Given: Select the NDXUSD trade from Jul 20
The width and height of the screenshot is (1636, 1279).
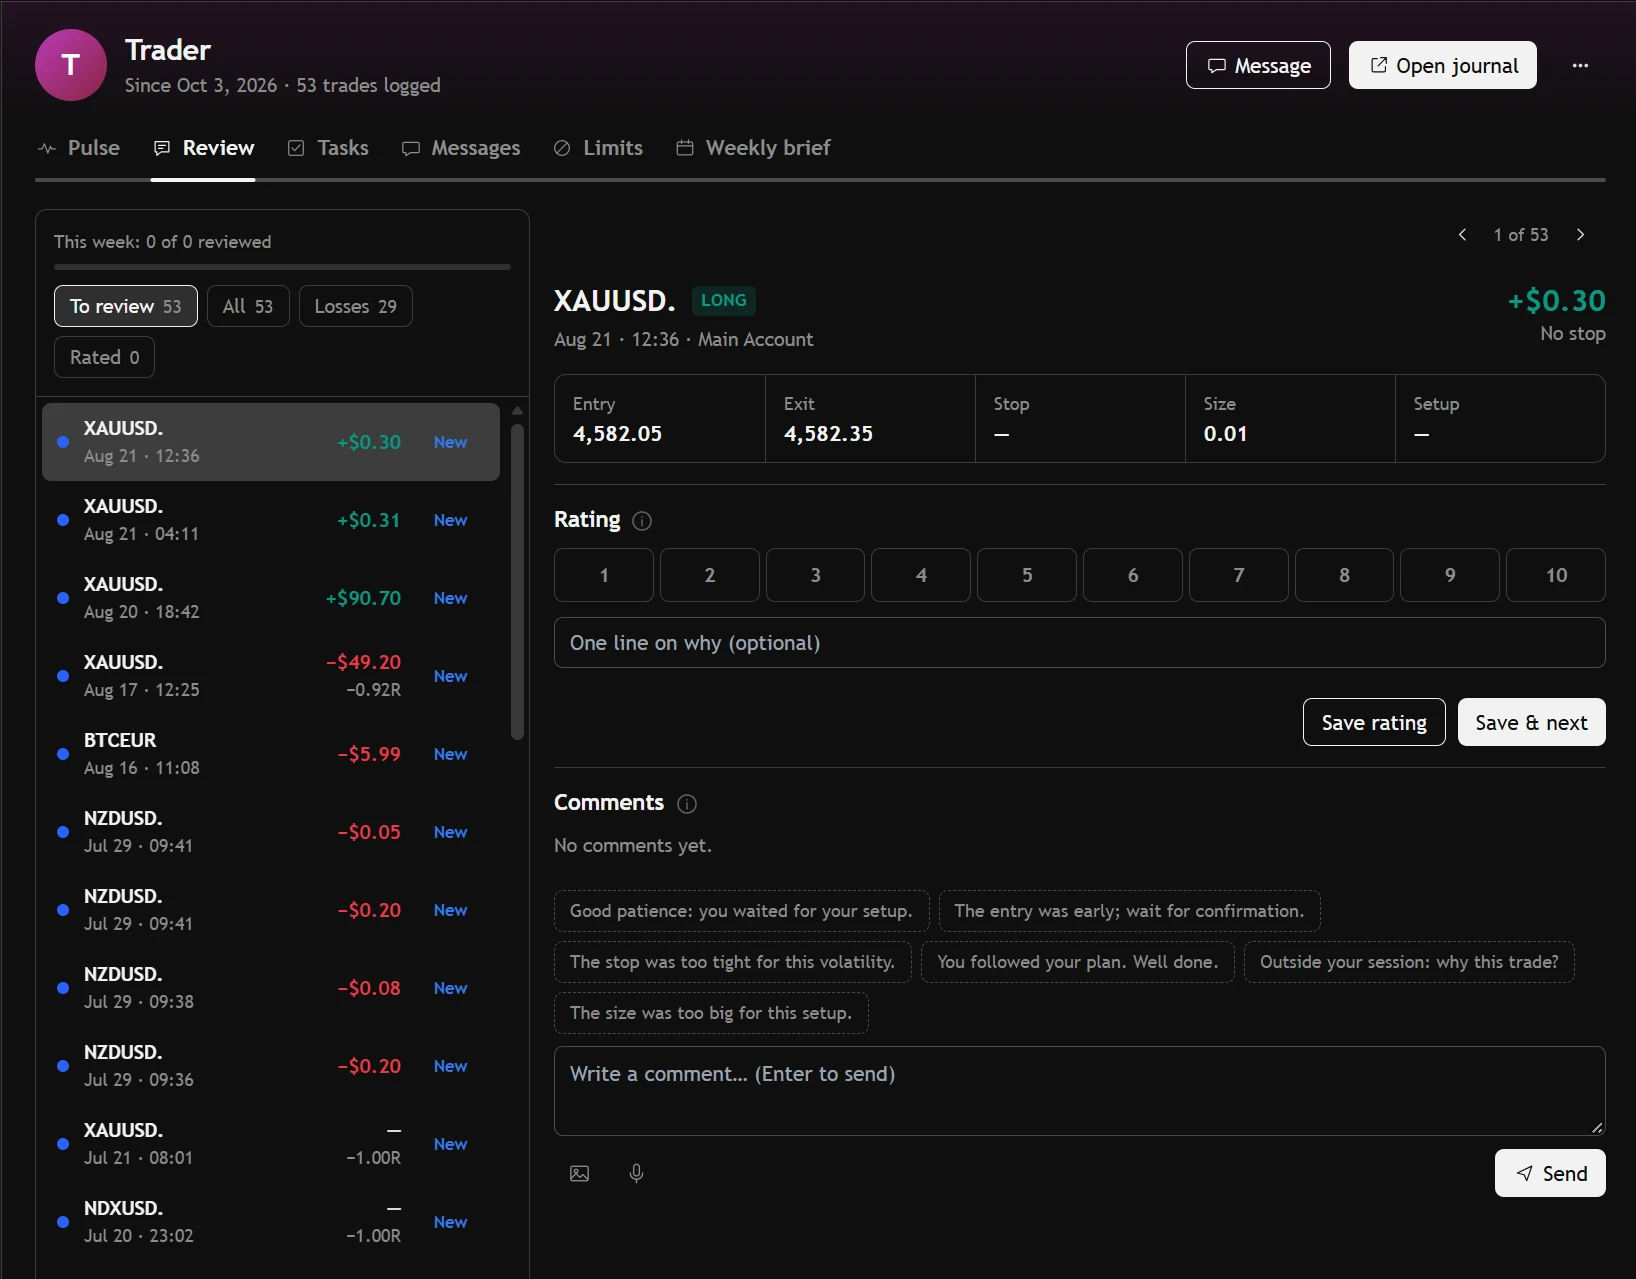Looking at the screenshot, I should (271, 1222).
